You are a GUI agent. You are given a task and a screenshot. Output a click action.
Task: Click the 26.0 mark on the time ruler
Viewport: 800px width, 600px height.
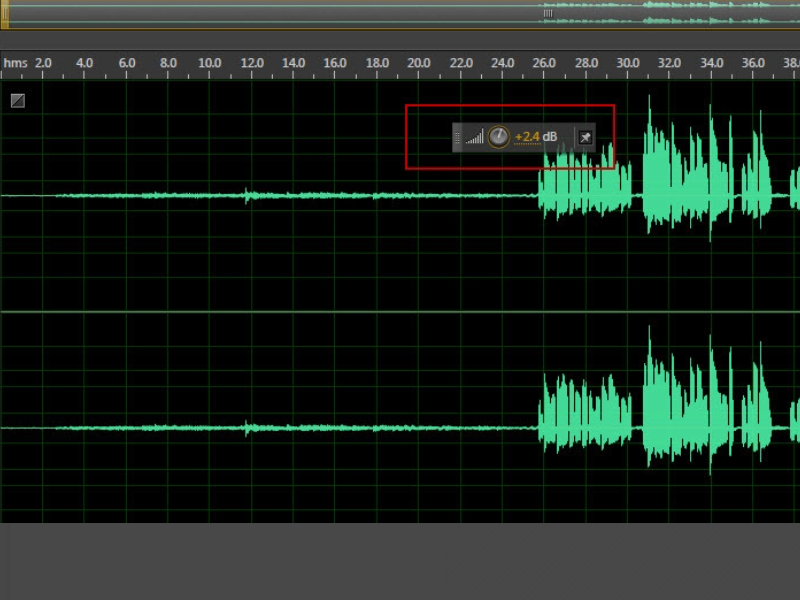[544, 63]
